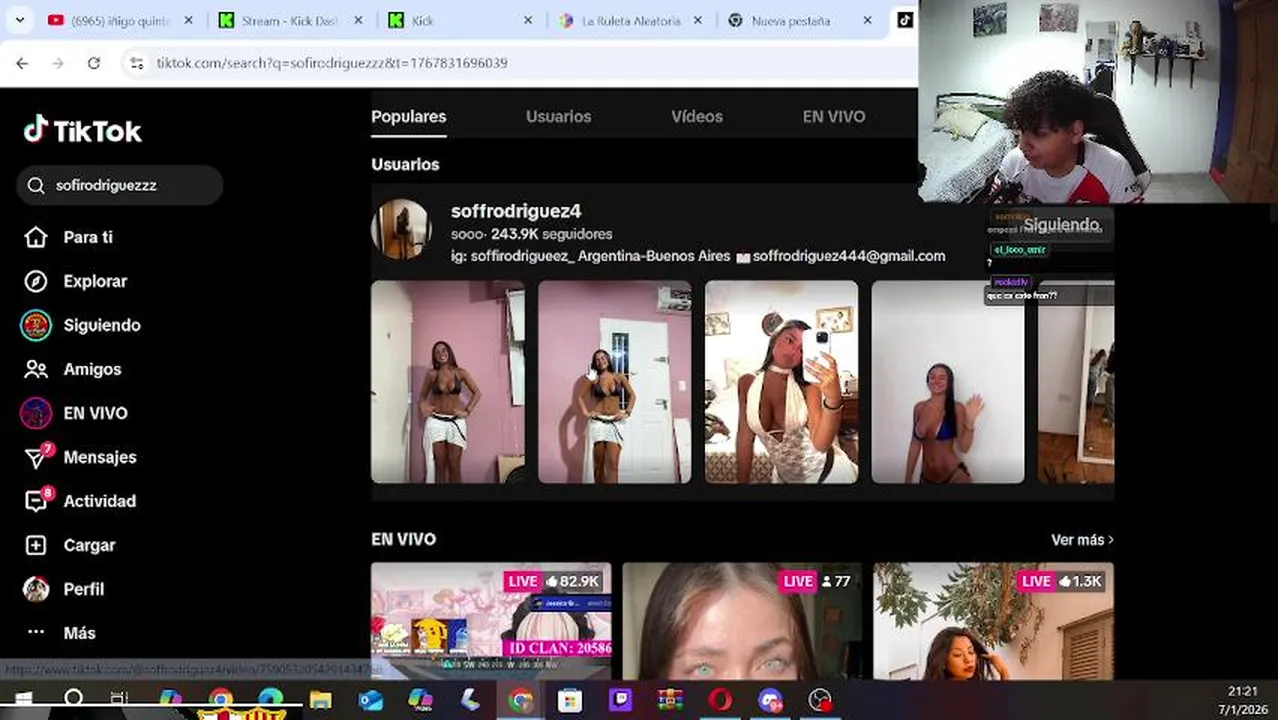1278x720 pixels.
Task: Open Windows Start button
Action: tap(22, 700)
